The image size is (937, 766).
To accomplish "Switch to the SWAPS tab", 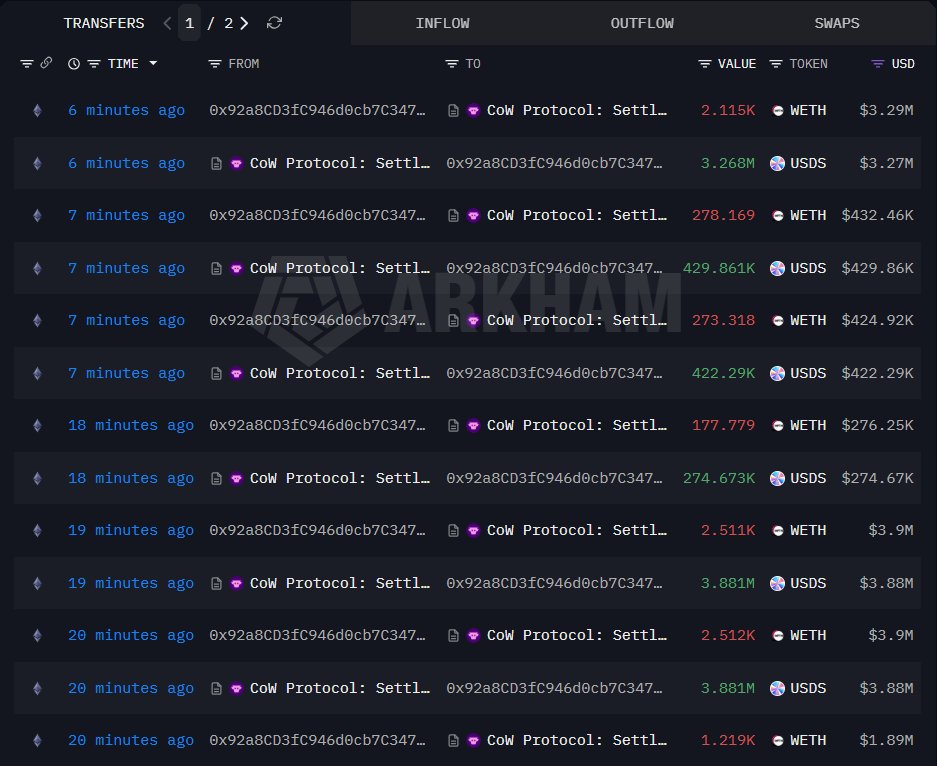I will pyautogui.click(x=837, y=23).
